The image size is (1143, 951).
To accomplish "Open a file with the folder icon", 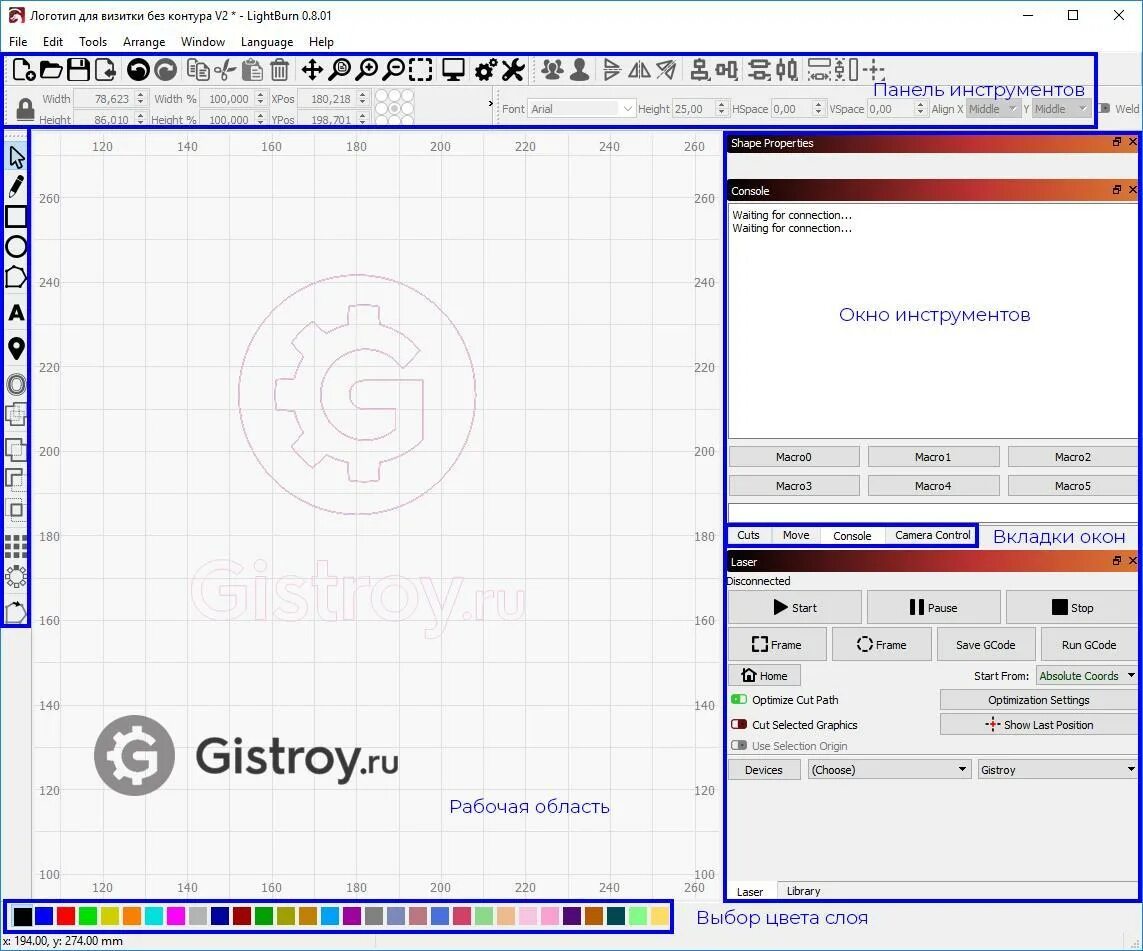I will 51,70.
